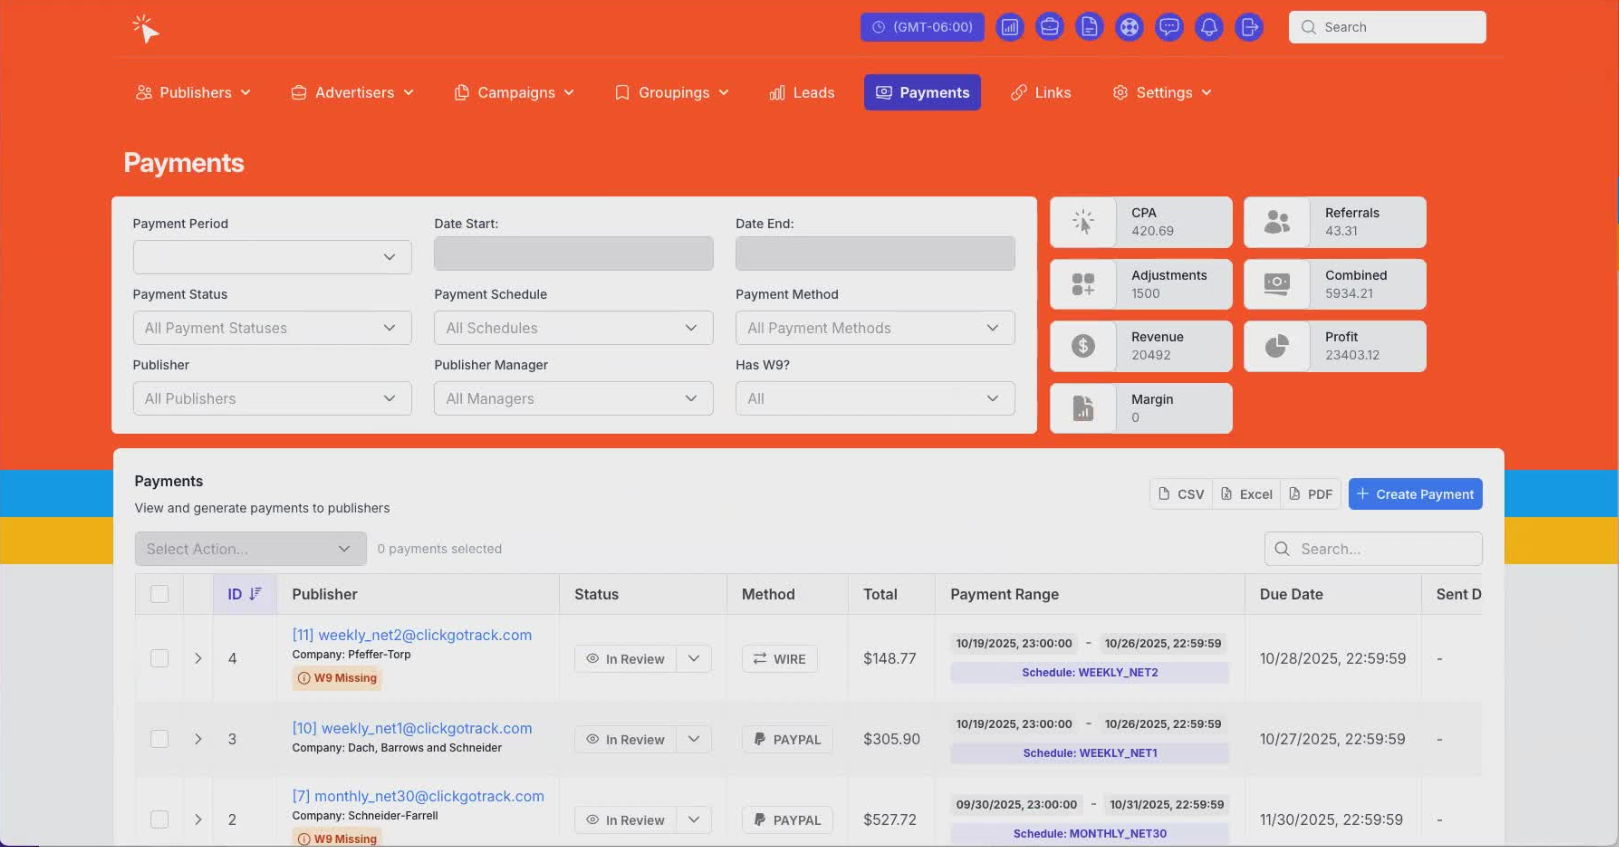
Task: Go to the Leads tab
Action: coord(802,93)
